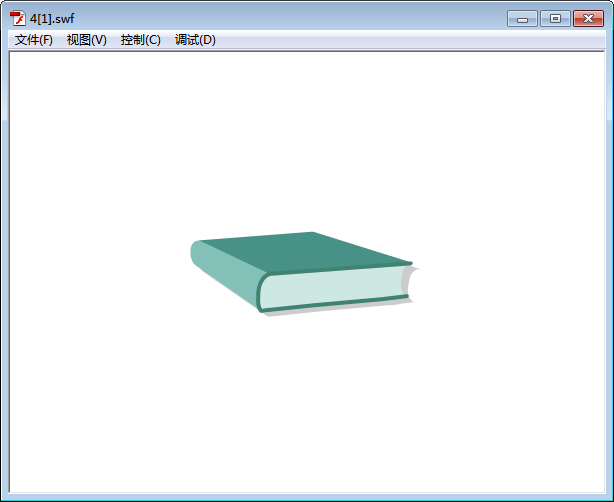Open the 调试(D) menu
614x502 pixels.
(195, 40)
